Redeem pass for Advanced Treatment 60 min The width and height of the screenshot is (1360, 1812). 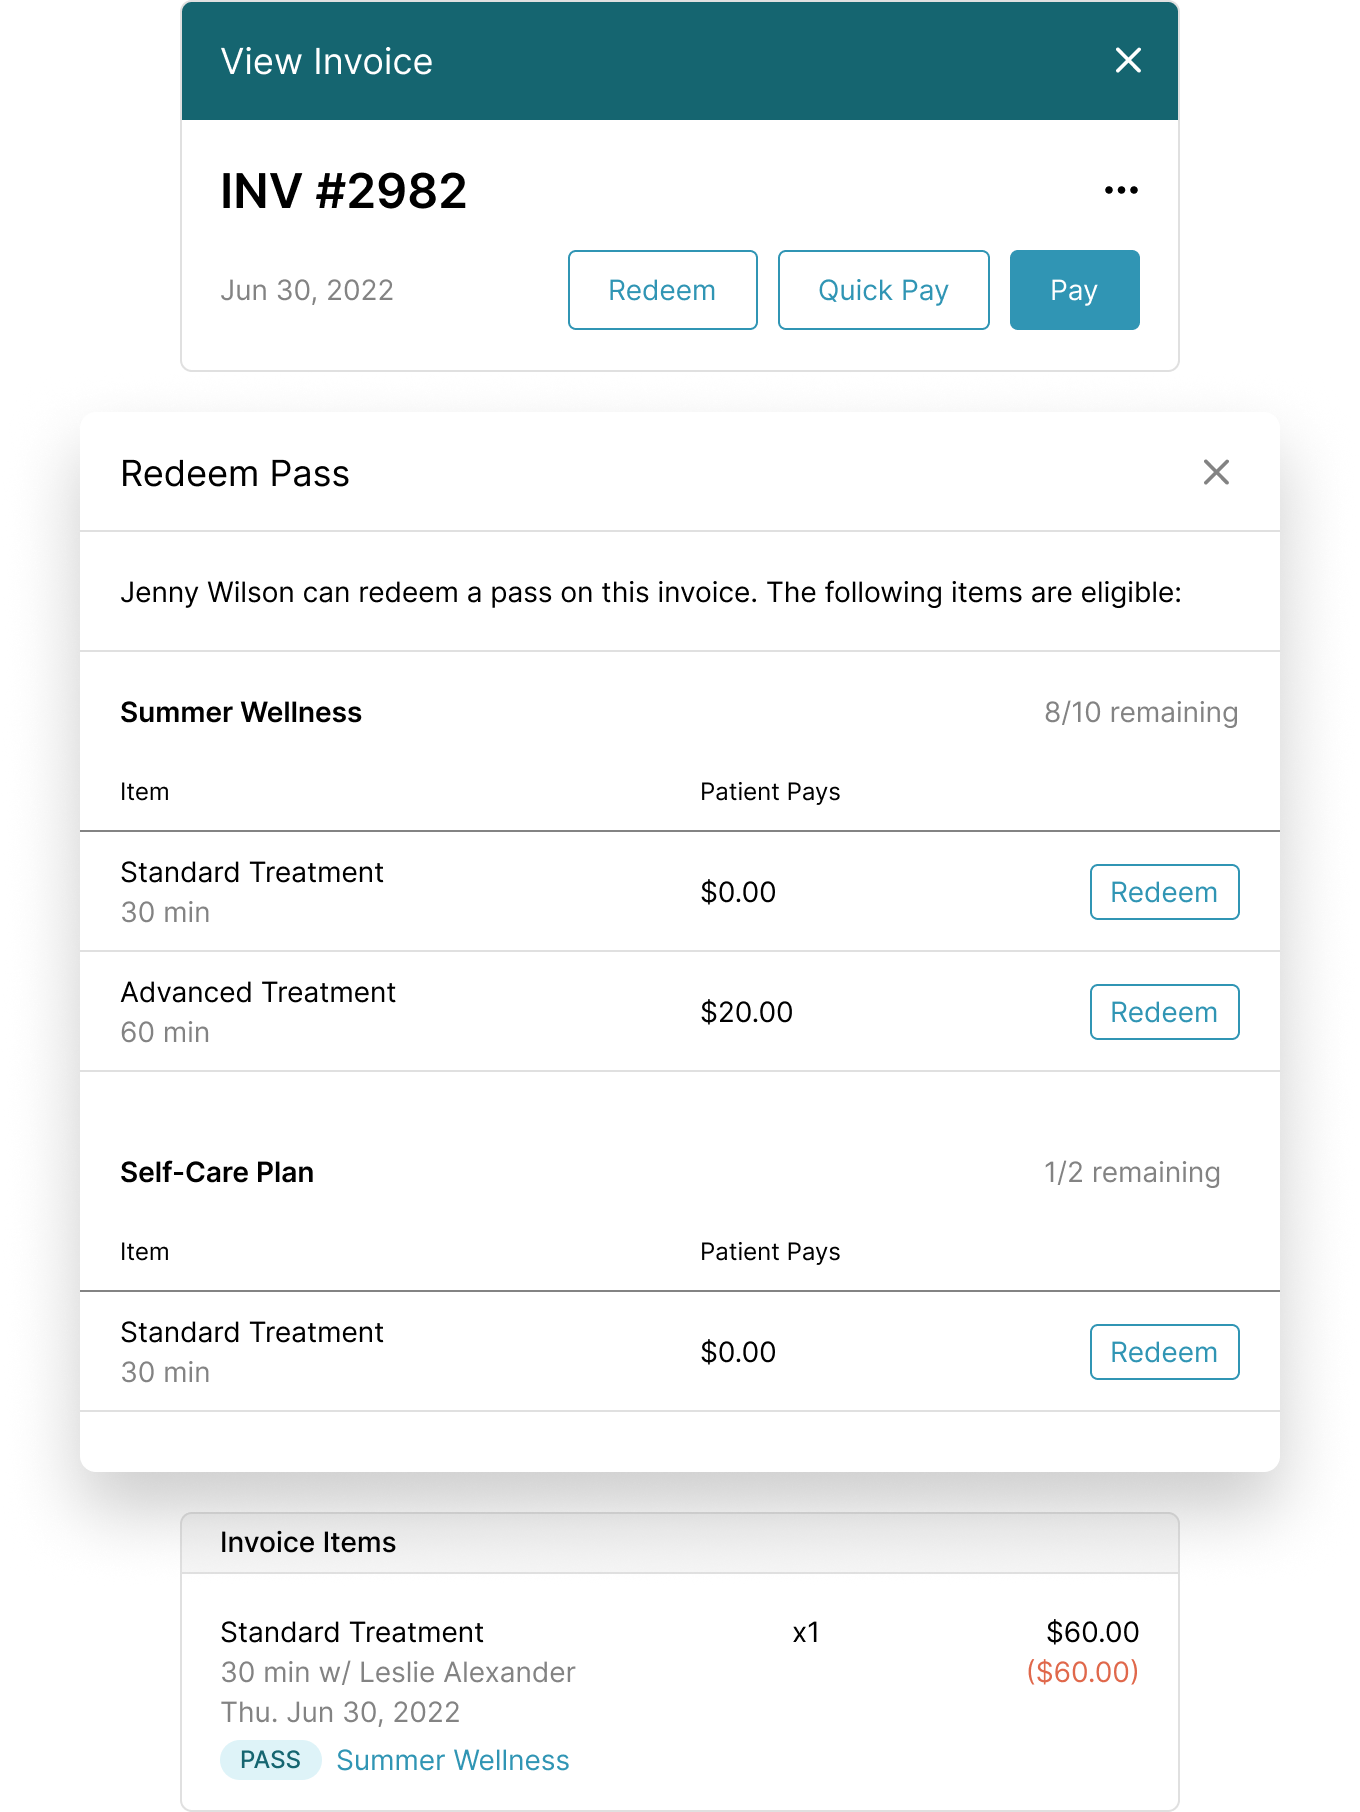[1164, 1012]
